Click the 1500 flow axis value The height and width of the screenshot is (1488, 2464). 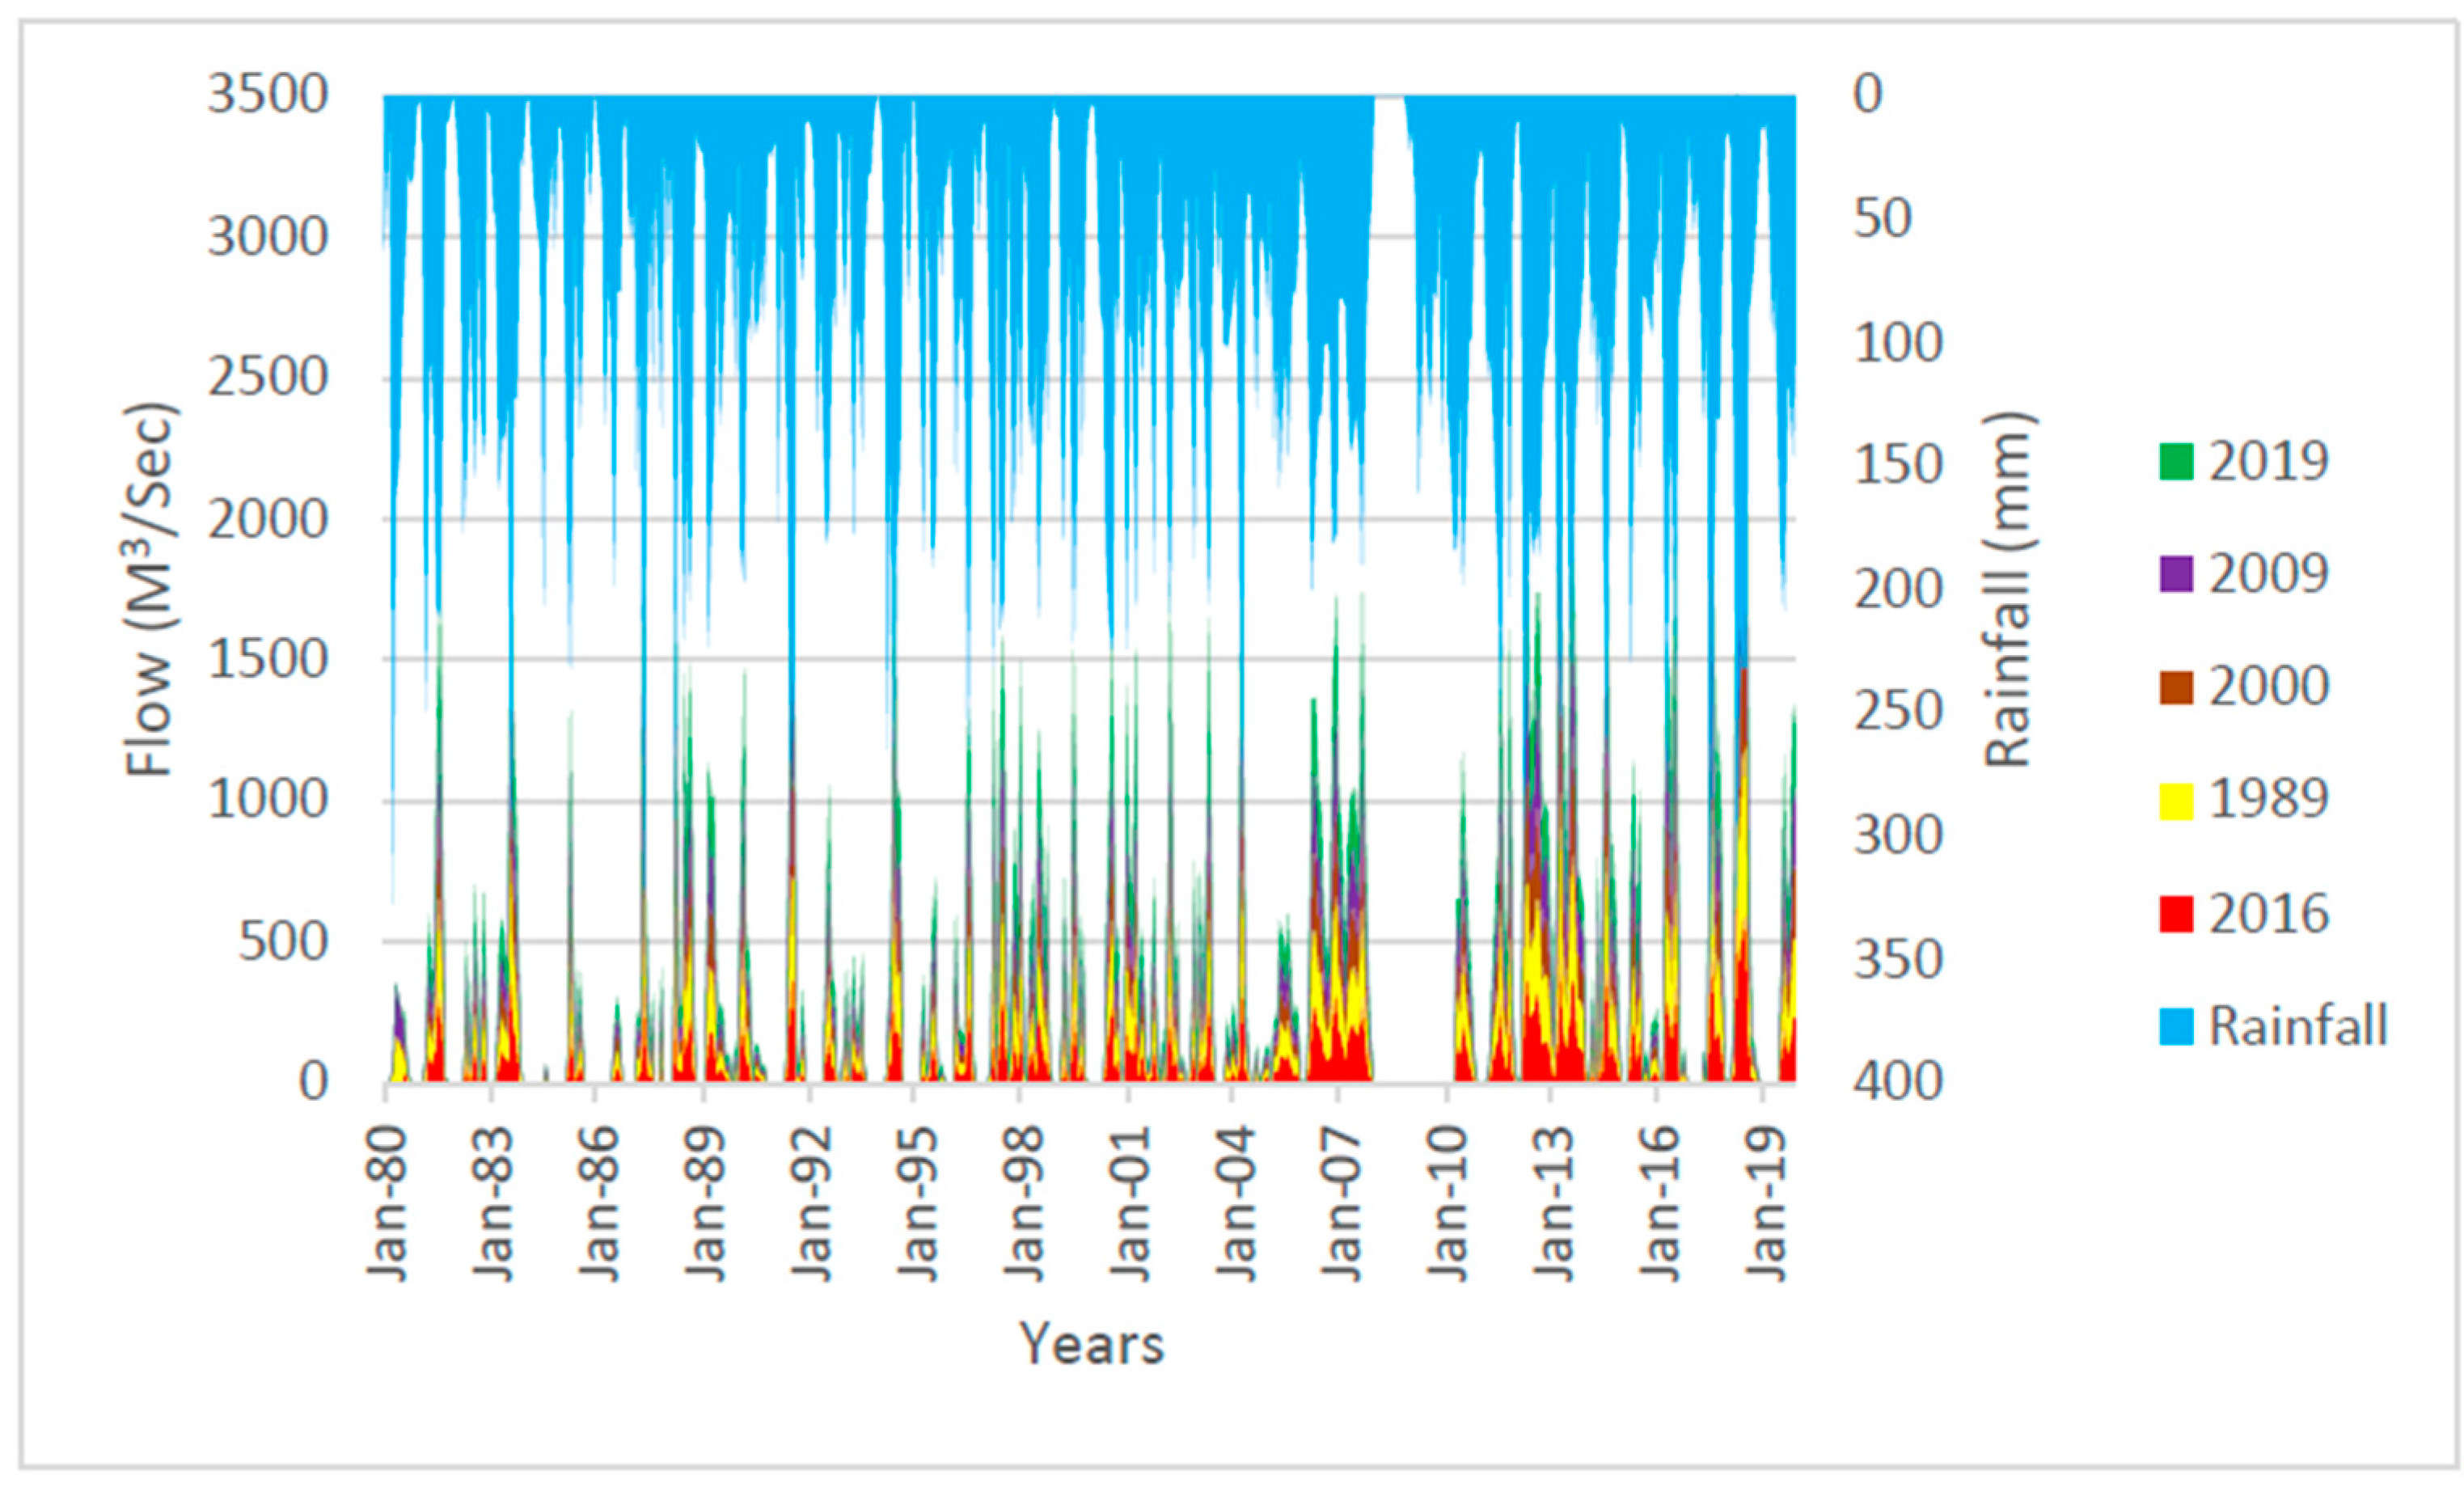tap(267, 659)
